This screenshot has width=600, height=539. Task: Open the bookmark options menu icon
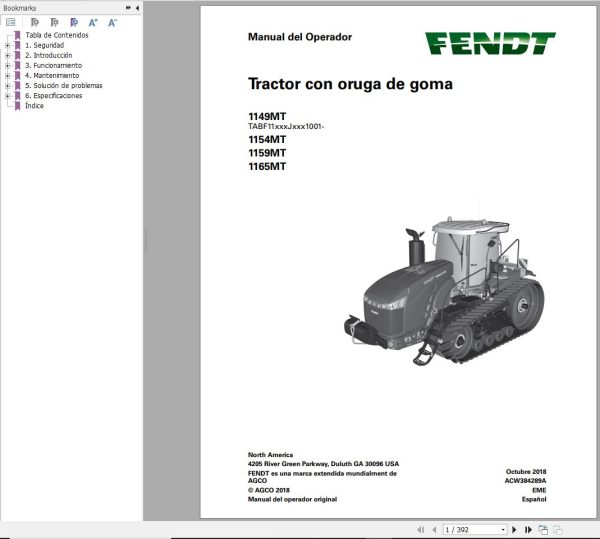tap(11, 22)
